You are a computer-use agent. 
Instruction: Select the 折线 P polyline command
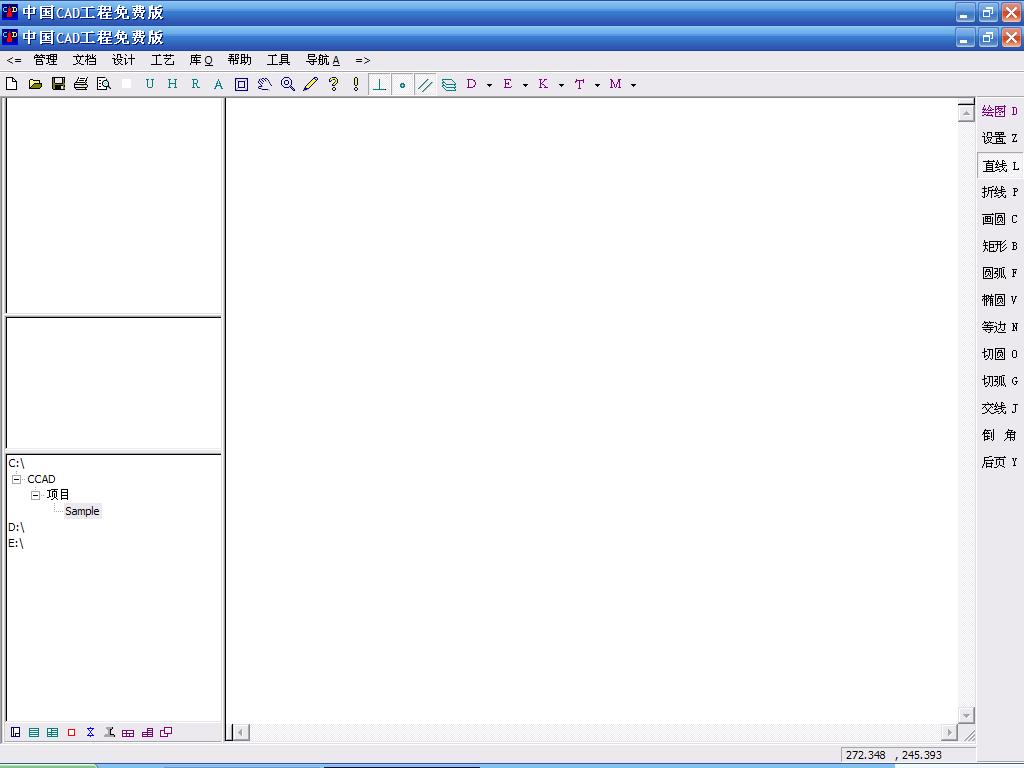[999, 192]
